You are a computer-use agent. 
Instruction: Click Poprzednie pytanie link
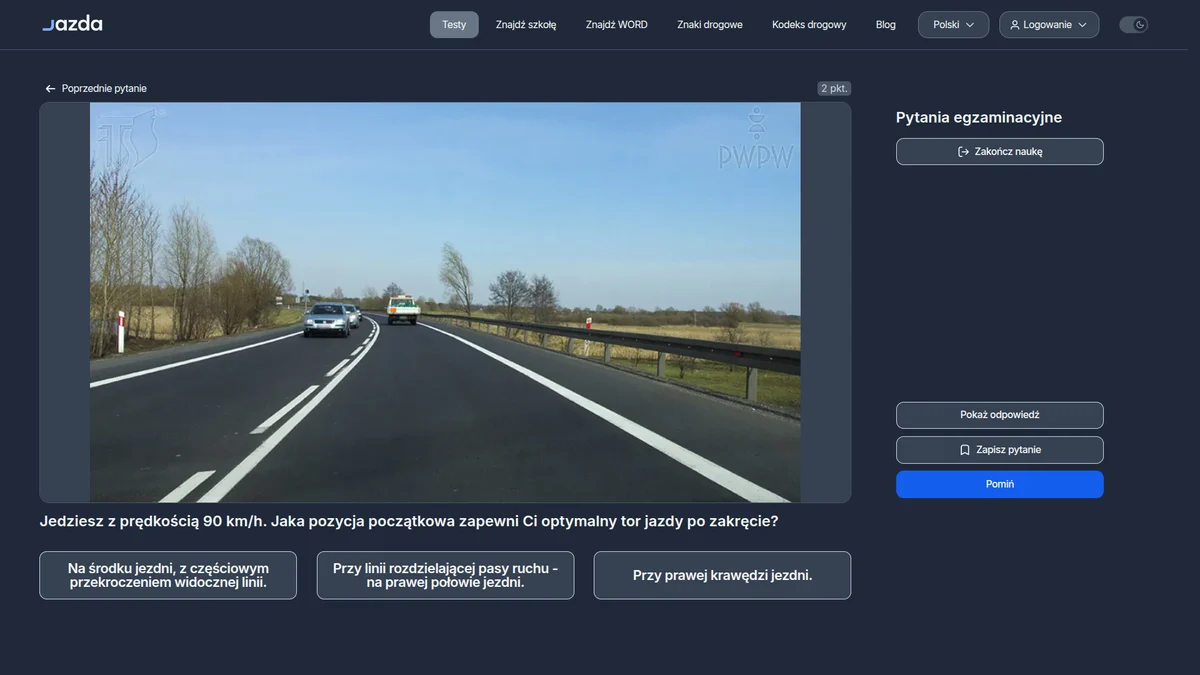pos(96,89)
